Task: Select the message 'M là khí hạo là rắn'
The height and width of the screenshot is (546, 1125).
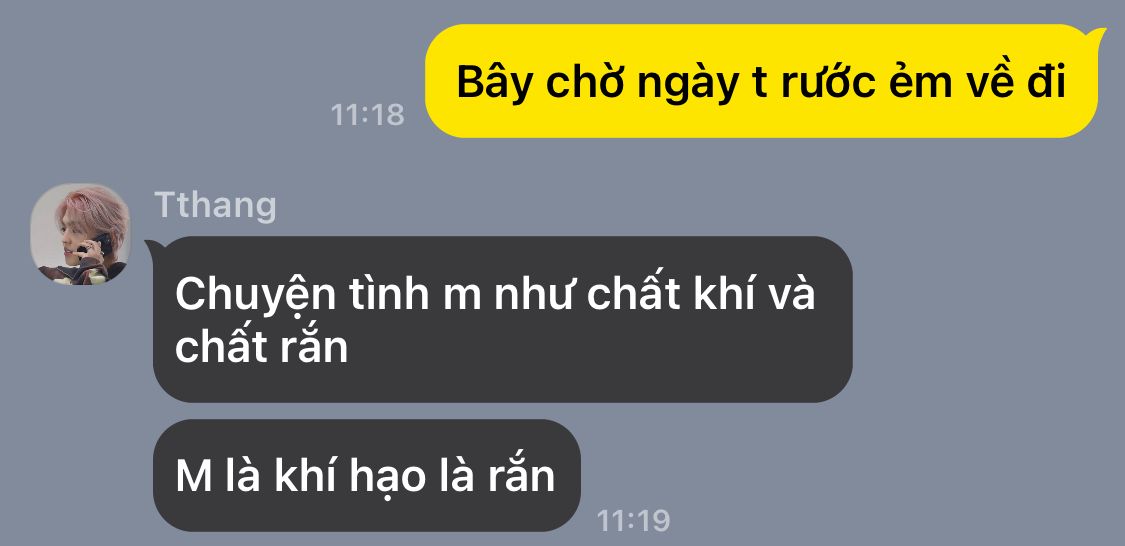Action: pos(366,475)
